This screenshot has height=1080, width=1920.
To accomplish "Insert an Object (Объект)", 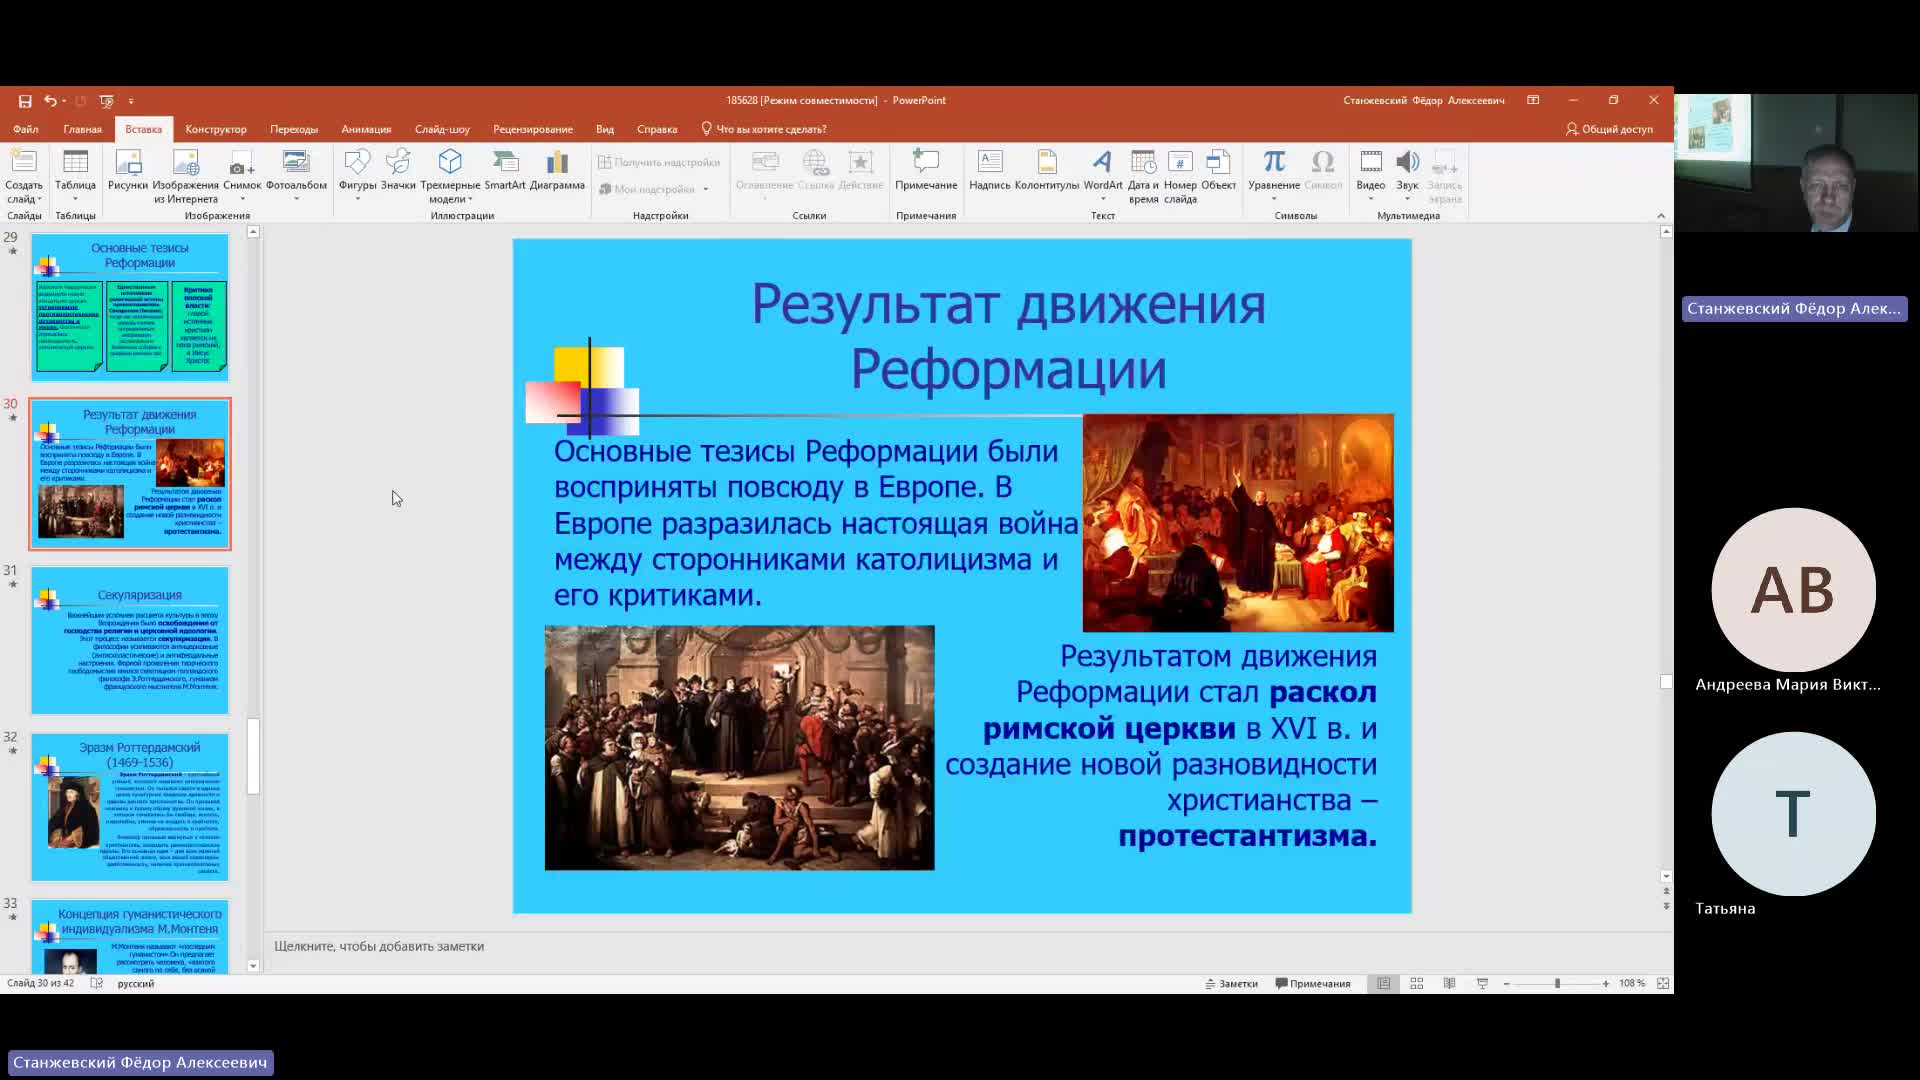I will pyautogui.click(x=1218, y=171).
